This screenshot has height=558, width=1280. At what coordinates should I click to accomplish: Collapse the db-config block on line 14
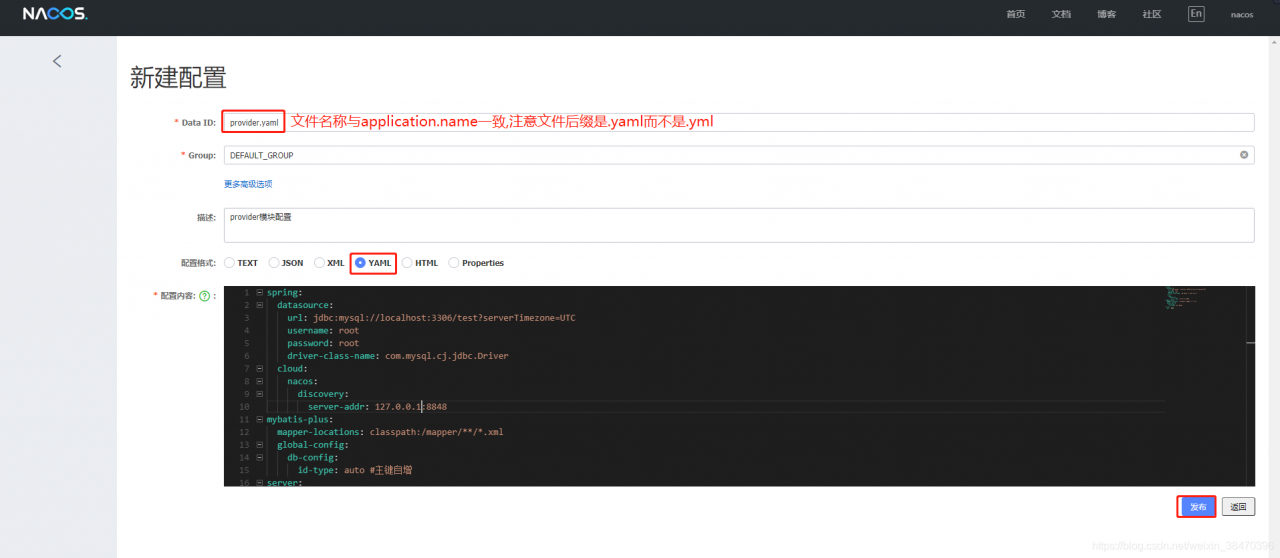tap(260, 457)
